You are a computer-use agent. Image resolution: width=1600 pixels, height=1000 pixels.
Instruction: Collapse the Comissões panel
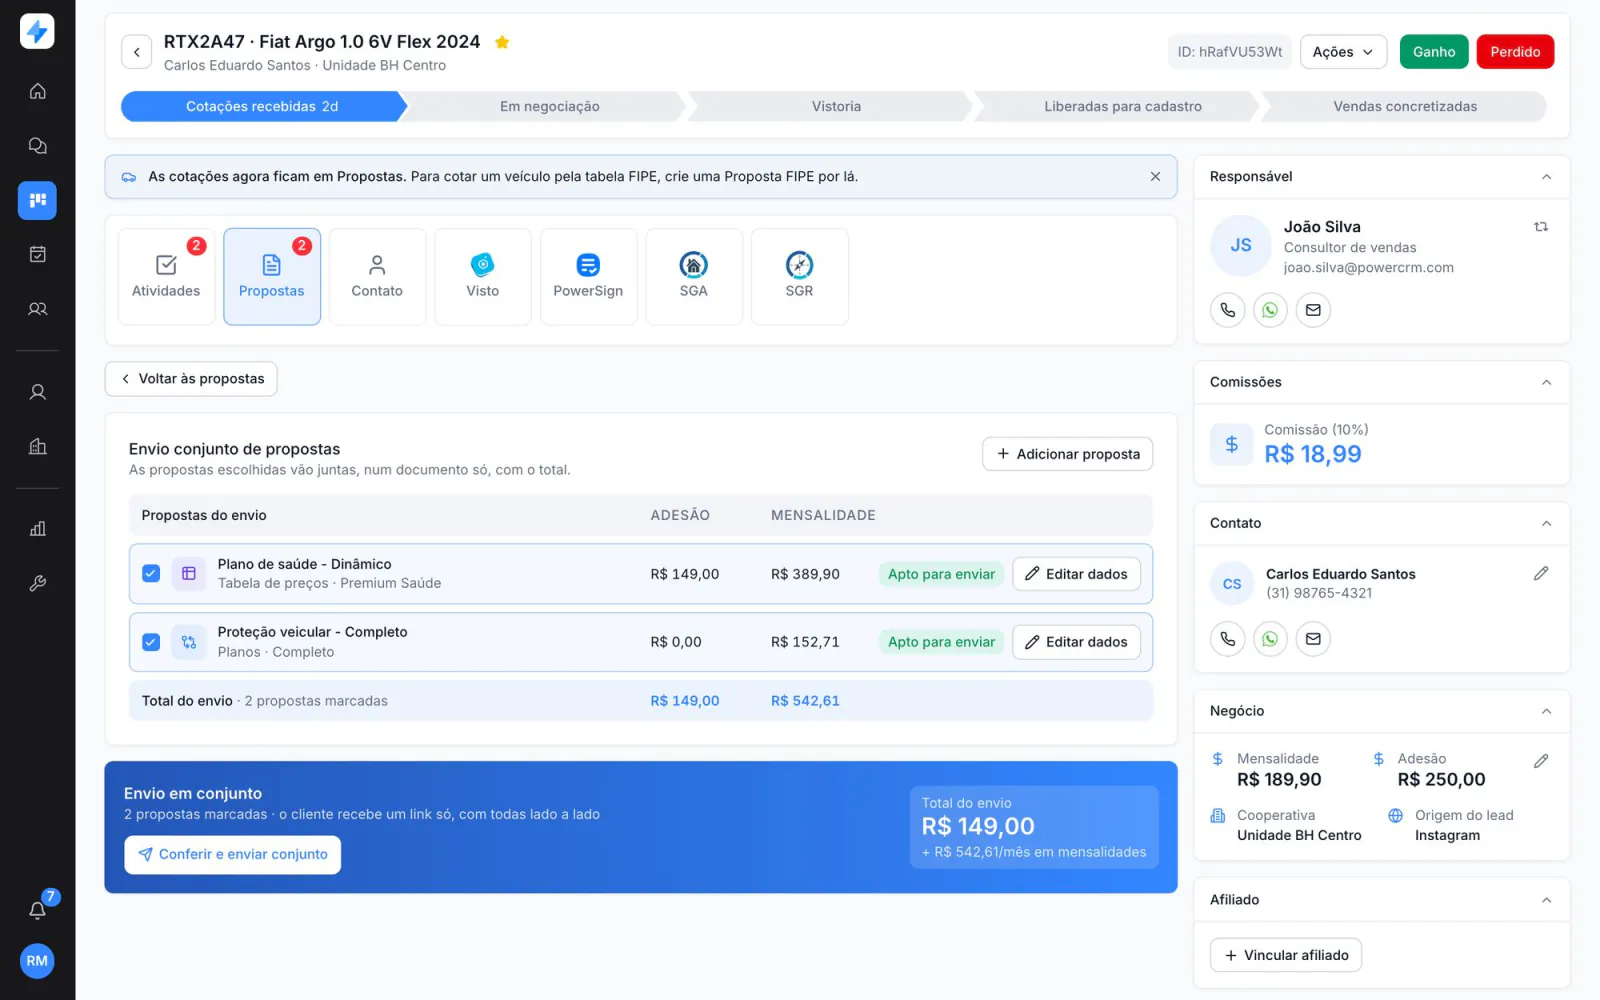(1546, 382)
